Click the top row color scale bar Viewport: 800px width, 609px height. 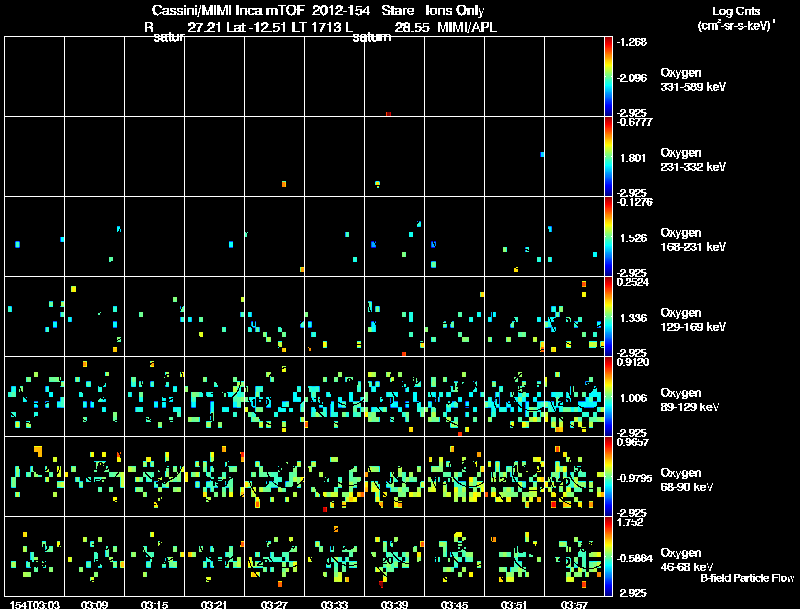608,77
